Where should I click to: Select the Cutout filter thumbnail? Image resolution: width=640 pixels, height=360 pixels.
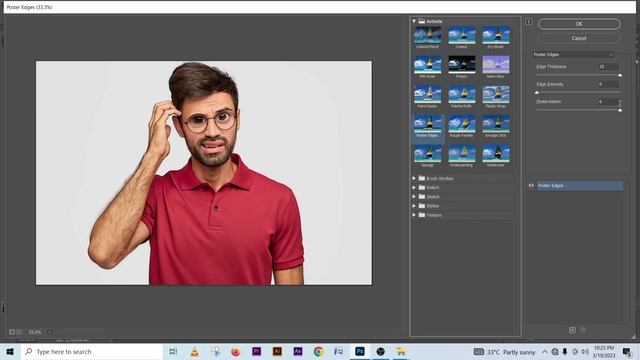pos(462,35)
